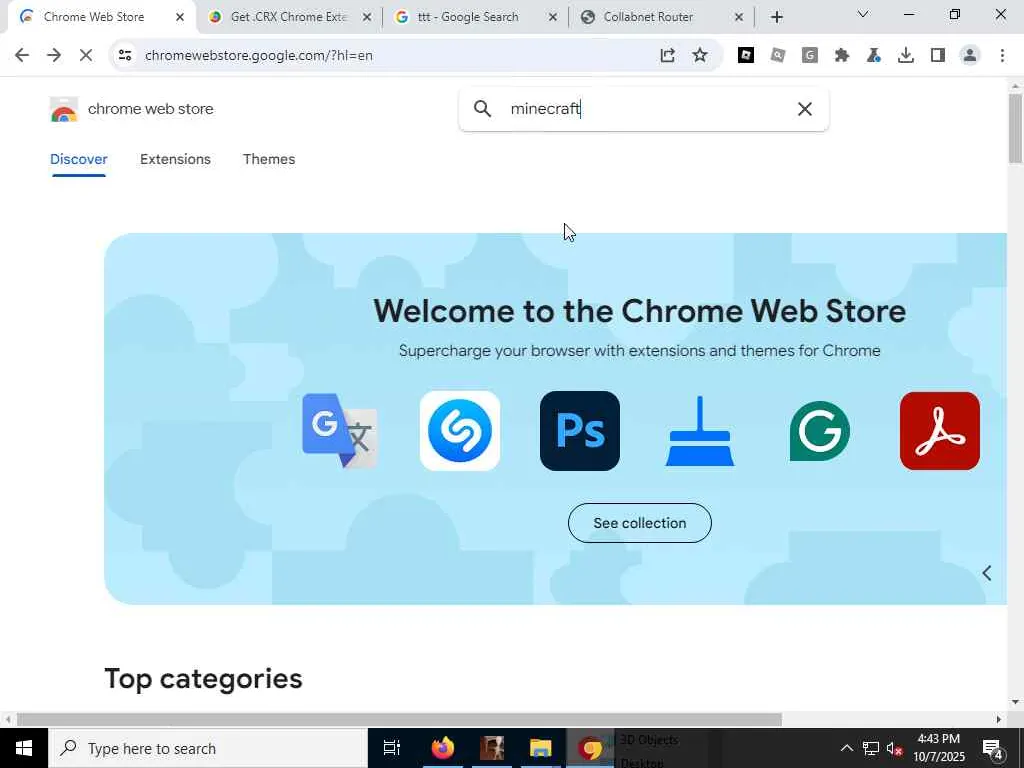Open Task View on the taskbar
Image resolution: width=1024 pixels, height=768 pixels.
(392, 748)
